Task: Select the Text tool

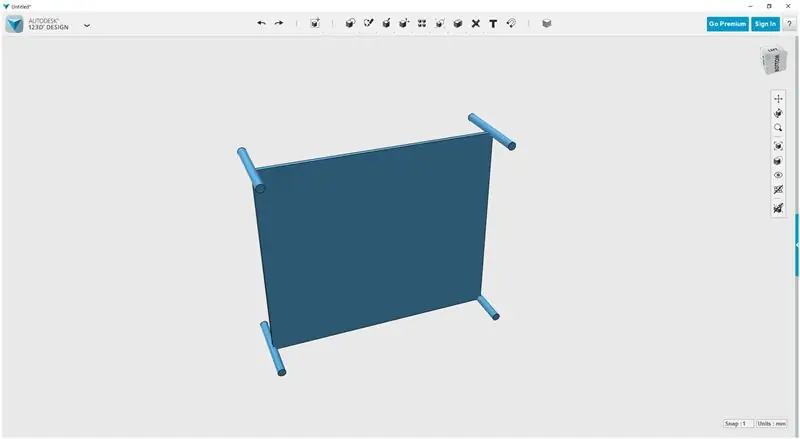Action: tap(493, 23)
